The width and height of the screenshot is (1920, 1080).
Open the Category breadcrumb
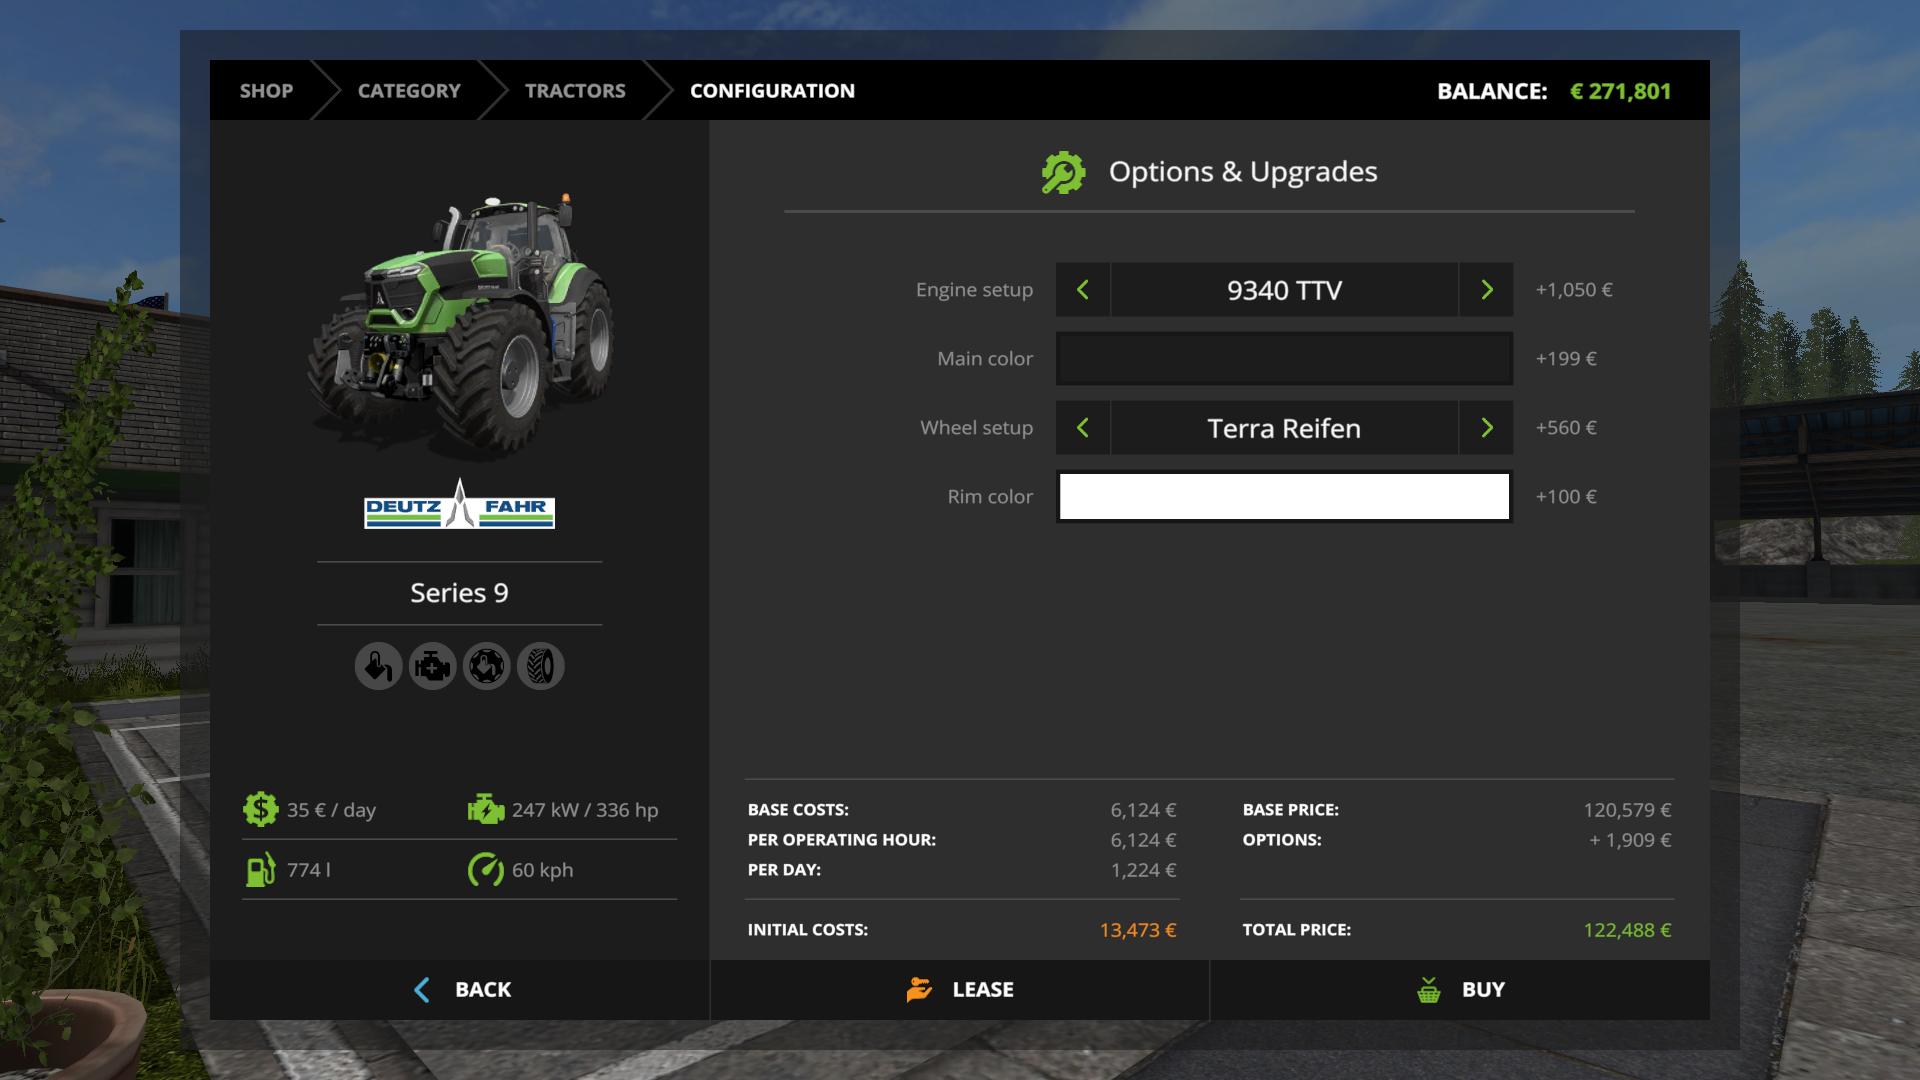[x=409, y=91]
